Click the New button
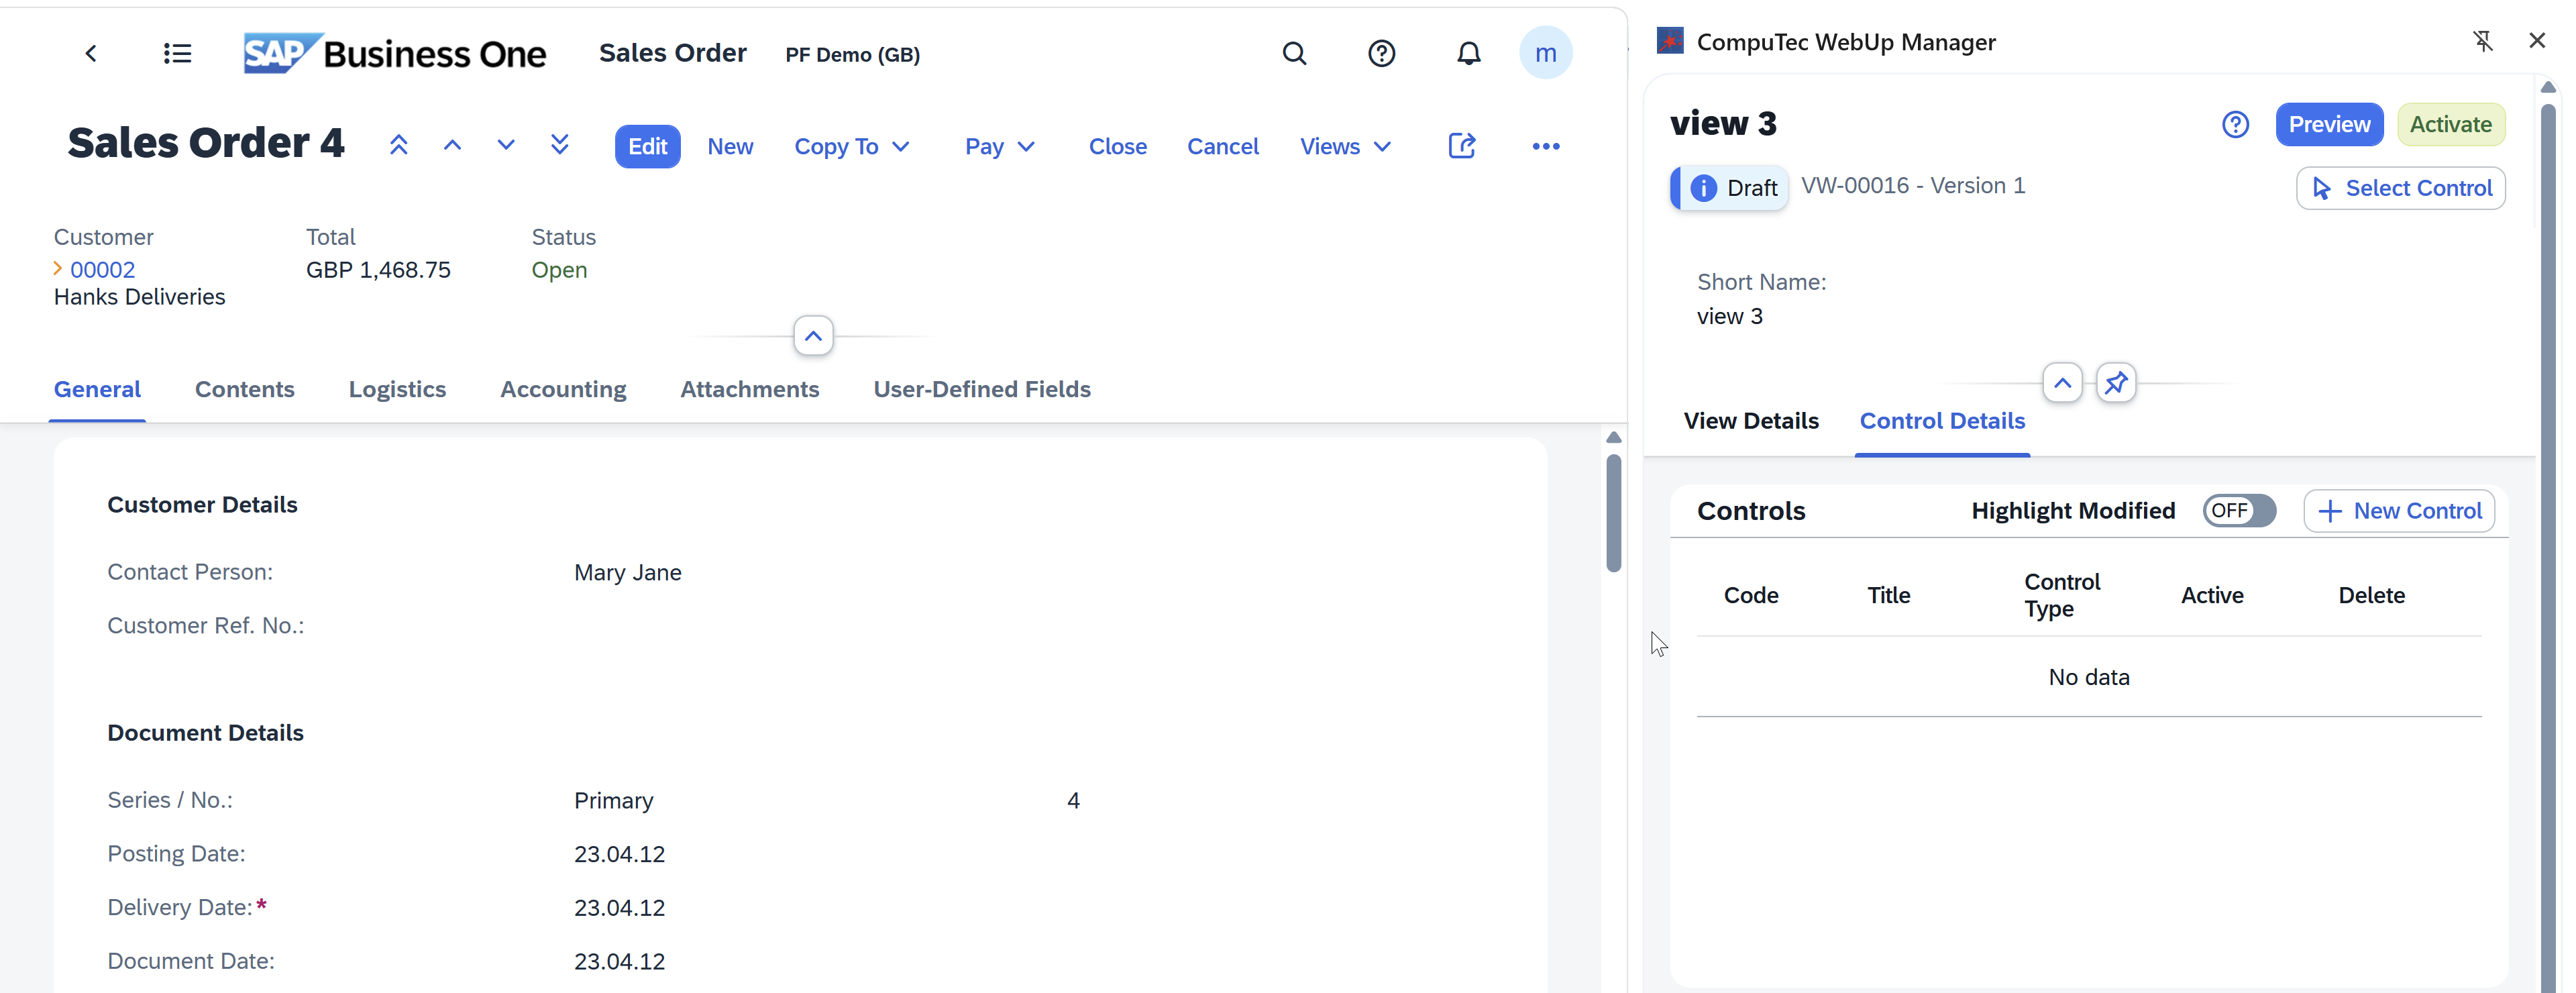 pyautogui.click(x=730, y=147)
